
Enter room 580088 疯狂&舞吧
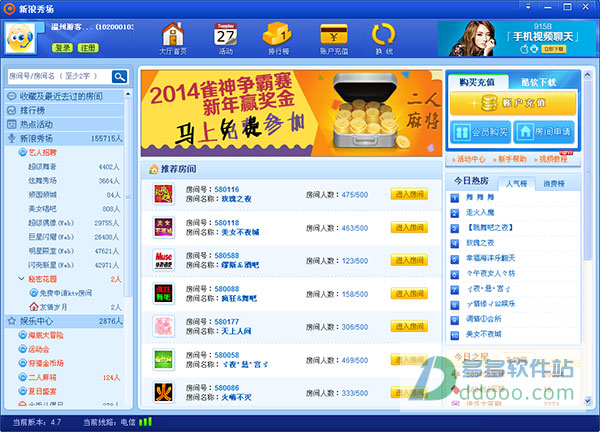[409, 293]
